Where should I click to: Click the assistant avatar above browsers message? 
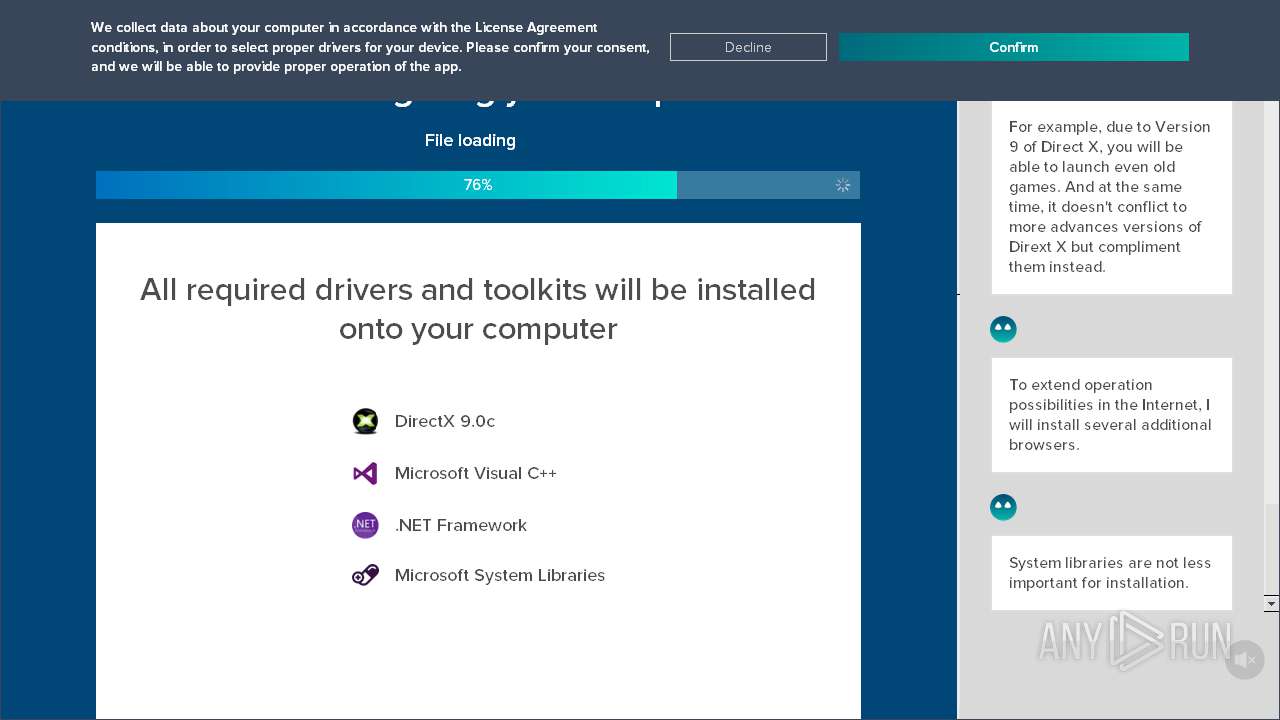[x=1003, y=329]
